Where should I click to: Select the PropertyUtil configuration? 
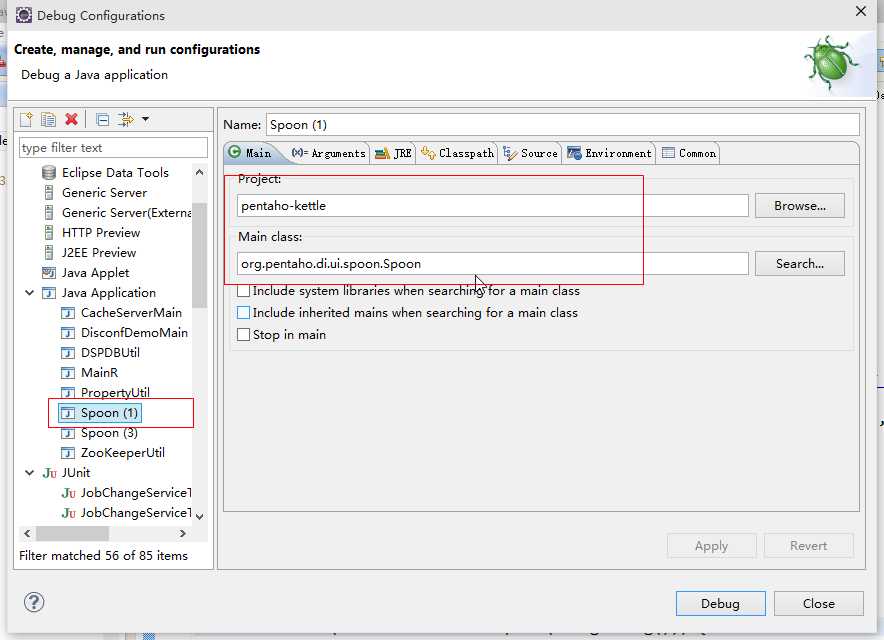click(x=115, y=392)
